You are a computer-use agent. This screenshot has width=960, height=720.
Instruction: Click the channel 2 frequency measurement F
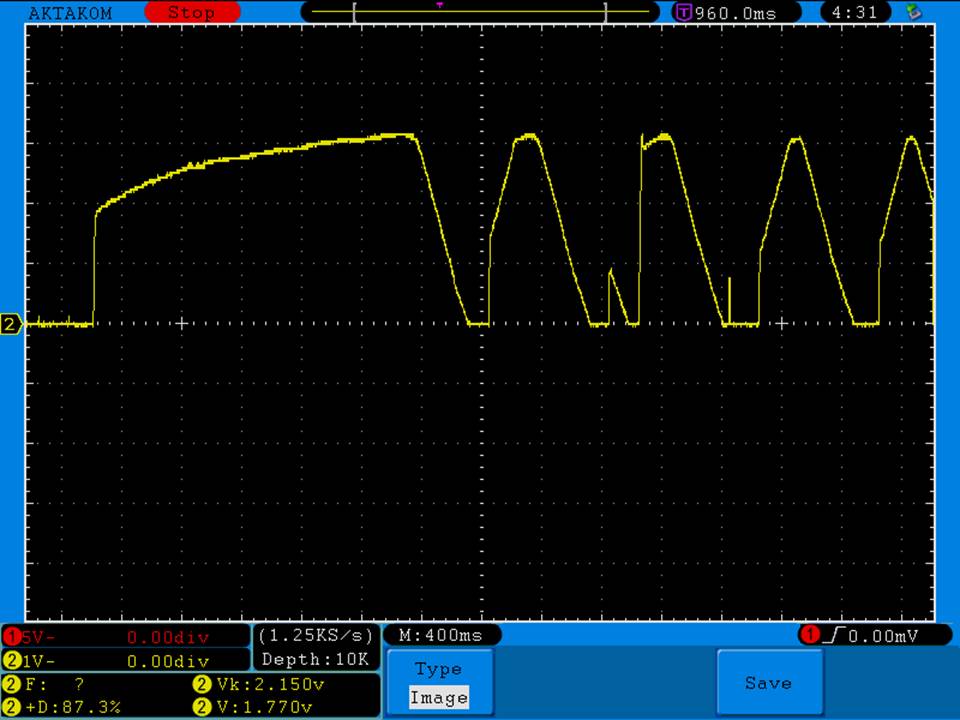click(x=50, y=685)
